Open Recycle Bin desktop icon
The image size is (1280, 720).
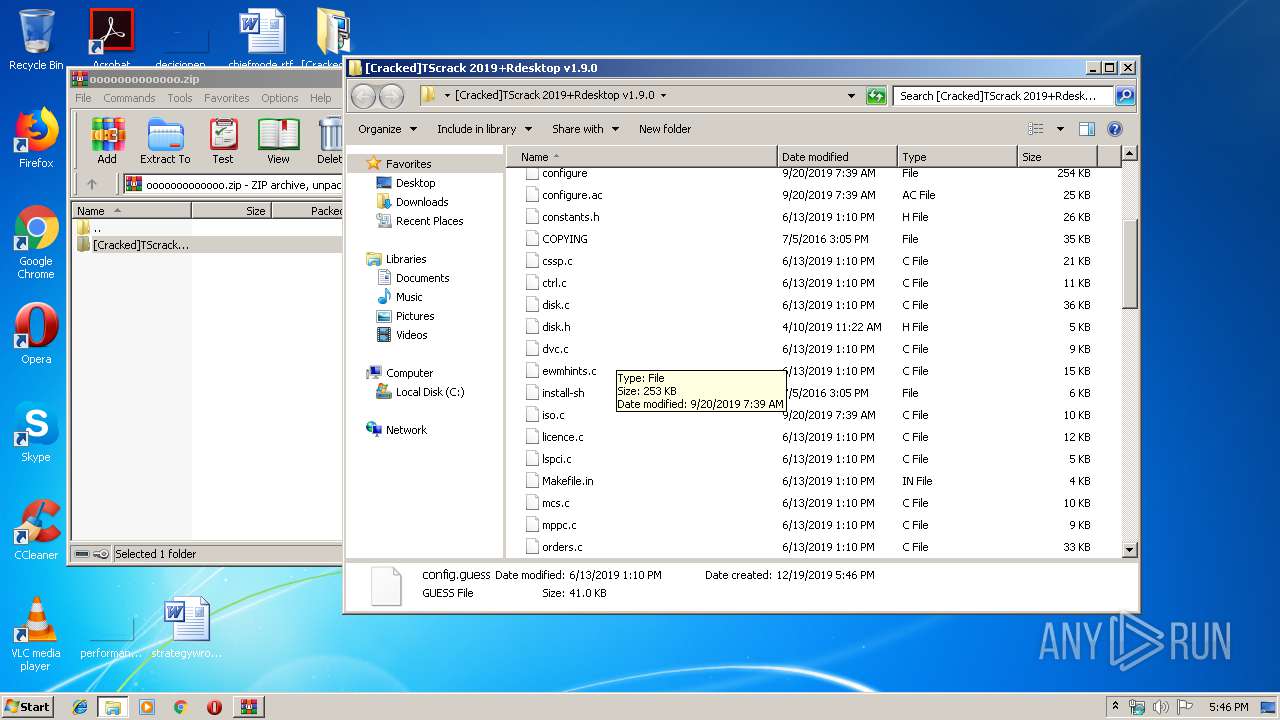(x=36, y=40)
